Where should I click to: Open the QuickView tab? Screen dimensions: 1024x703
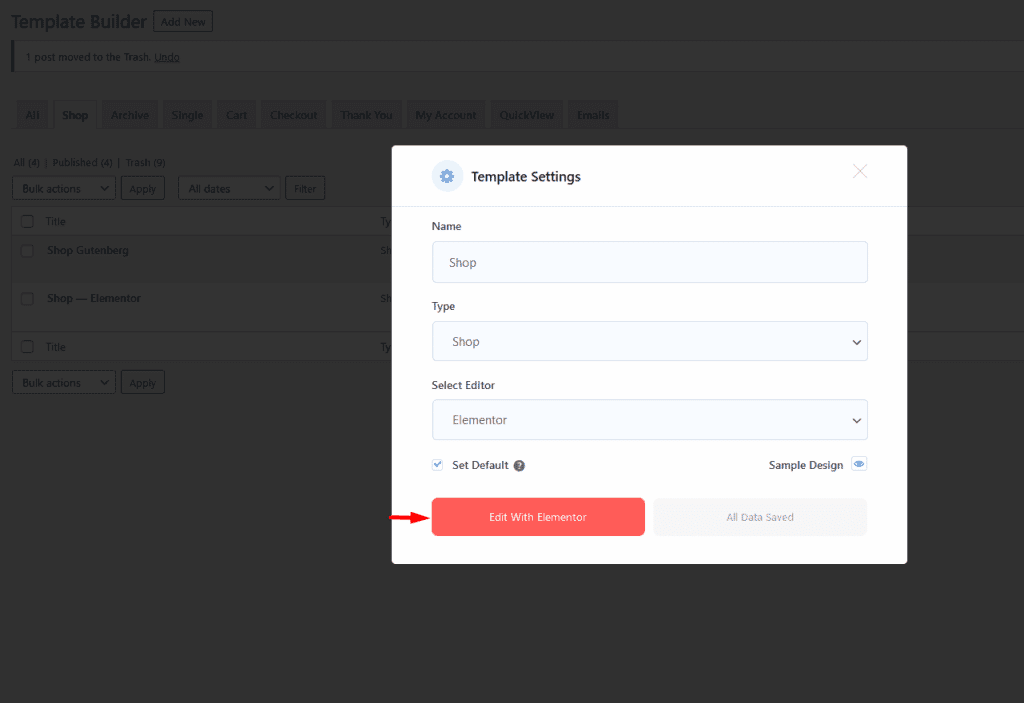click(x=526, y=115)
